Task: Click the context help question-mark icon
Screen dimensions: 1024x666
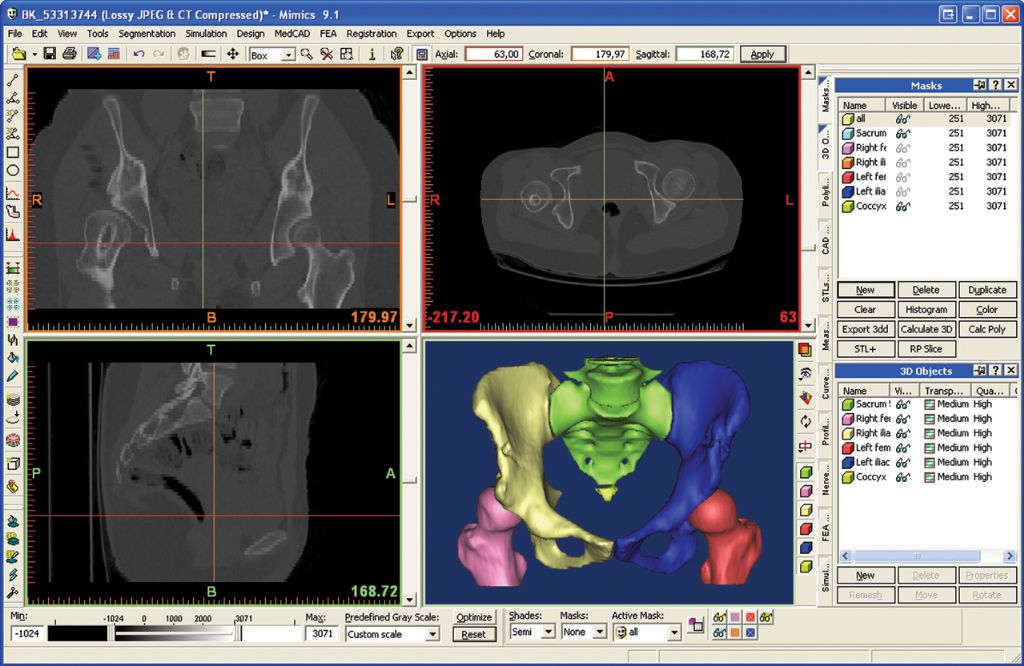Action: (397, 54)
